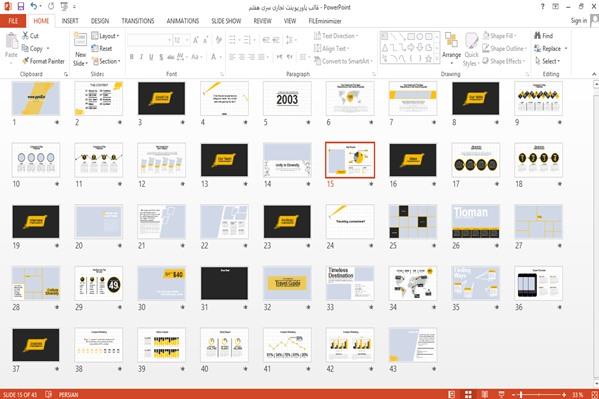Click the New Slide icon
Screen dimensions: 599x399
[x=80, y=40]
